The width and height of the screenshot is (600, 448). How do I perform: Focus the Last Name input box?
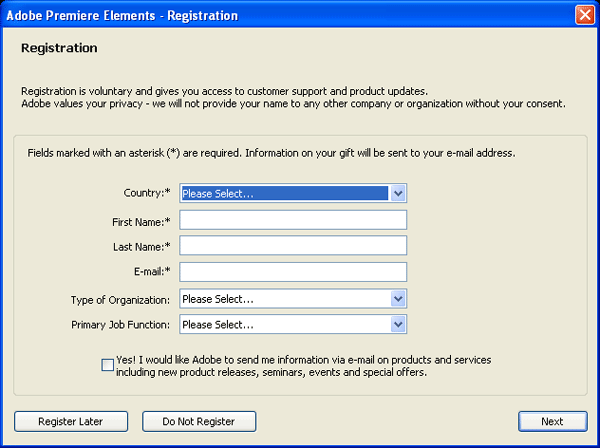(x=293, y=246)
